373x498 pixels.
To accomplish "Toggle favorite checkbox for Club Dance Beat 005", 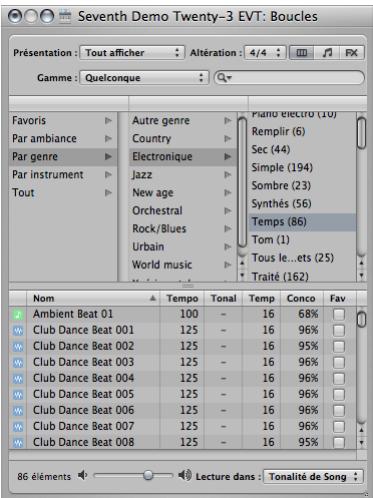I will pyautogui.click(x=339, y=394).
